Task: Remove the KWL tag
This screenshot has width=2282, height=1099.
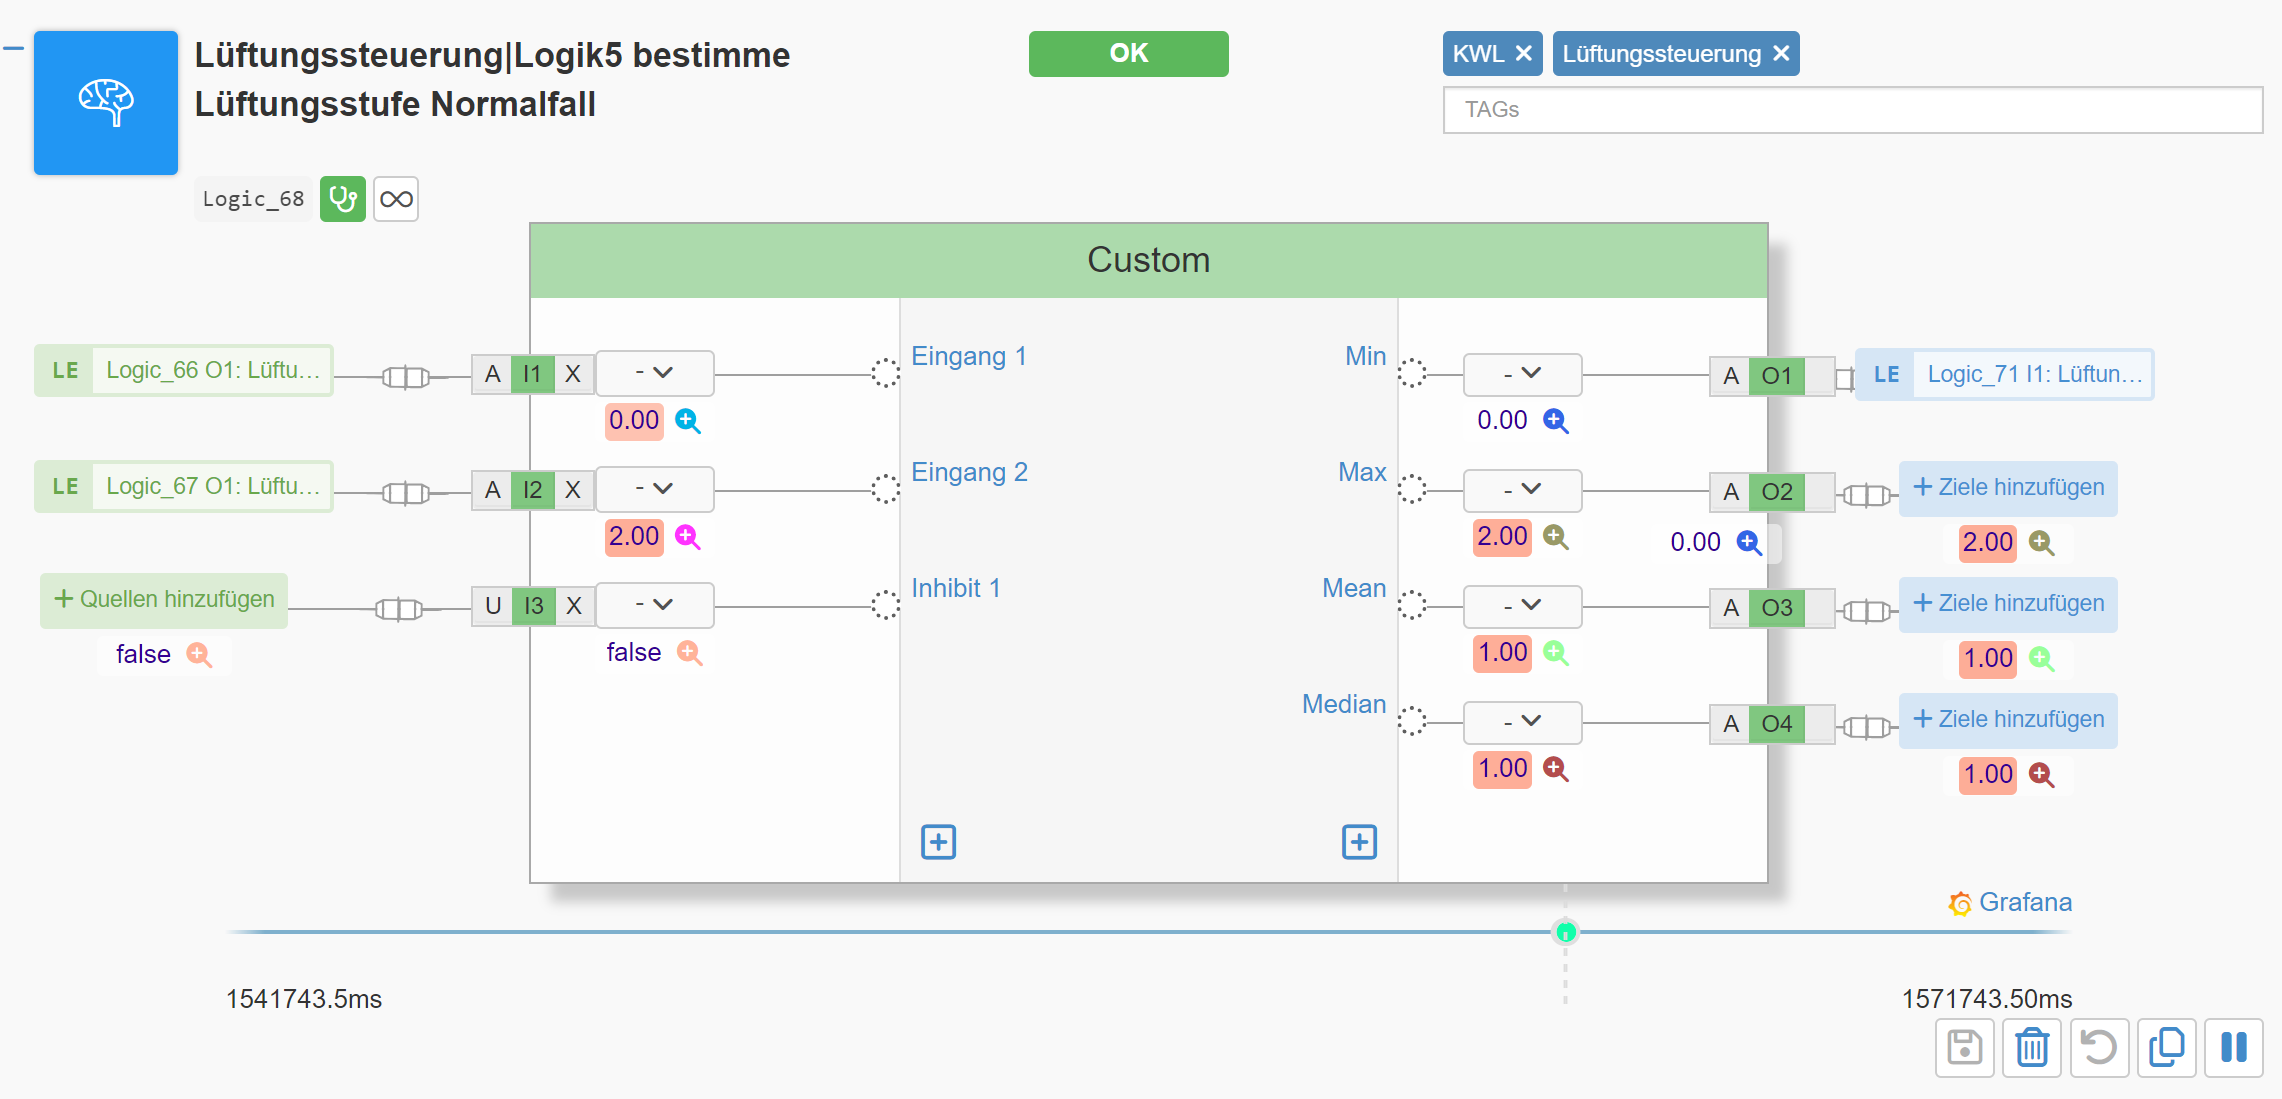Action: click(x=1523, y=54)
